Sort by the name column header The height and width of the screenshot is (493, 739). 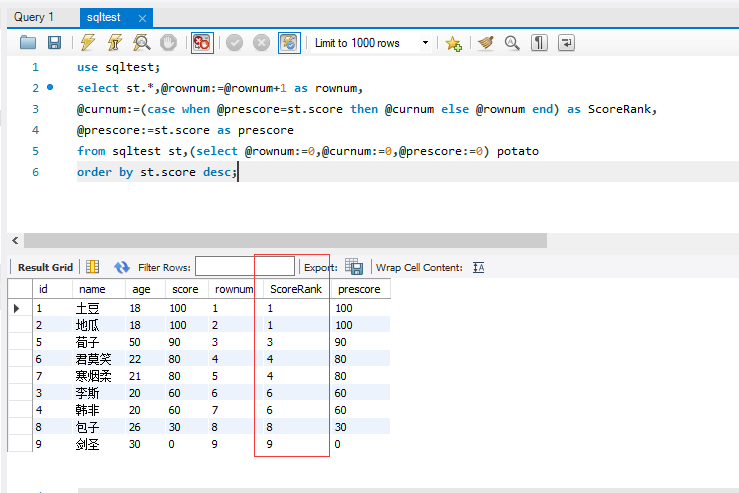point(99,289)
